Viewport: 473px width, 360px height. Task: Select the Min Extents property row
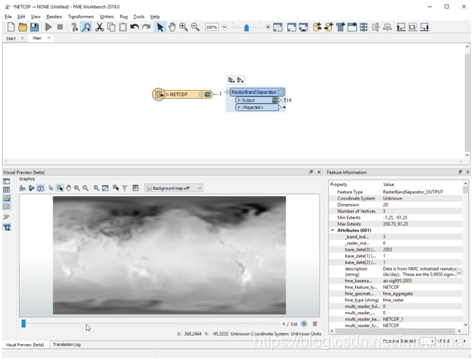point(395,217)
